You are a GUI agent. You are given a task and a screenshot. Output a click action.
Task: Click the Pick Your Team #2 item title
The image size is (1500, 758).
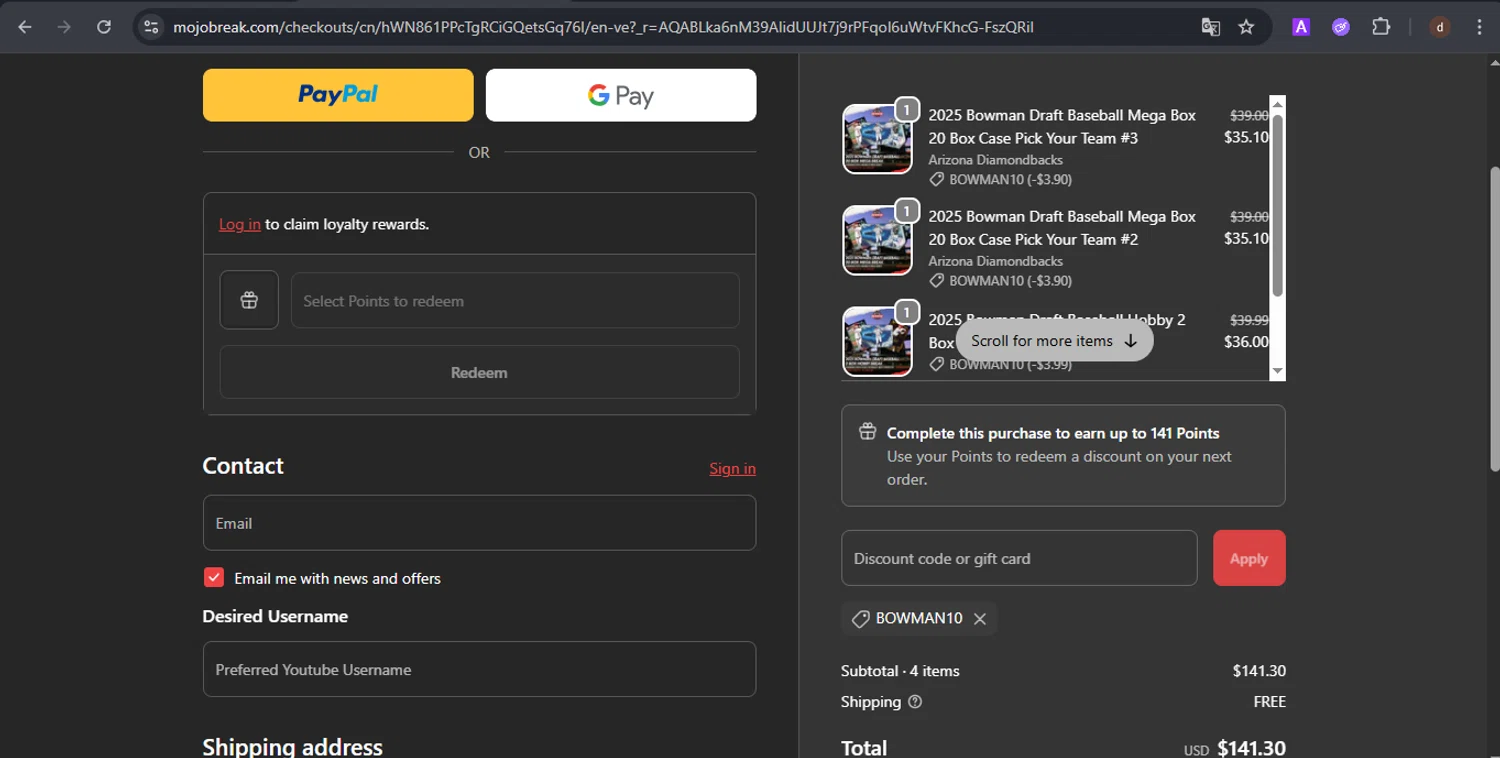coord(1062,227)
